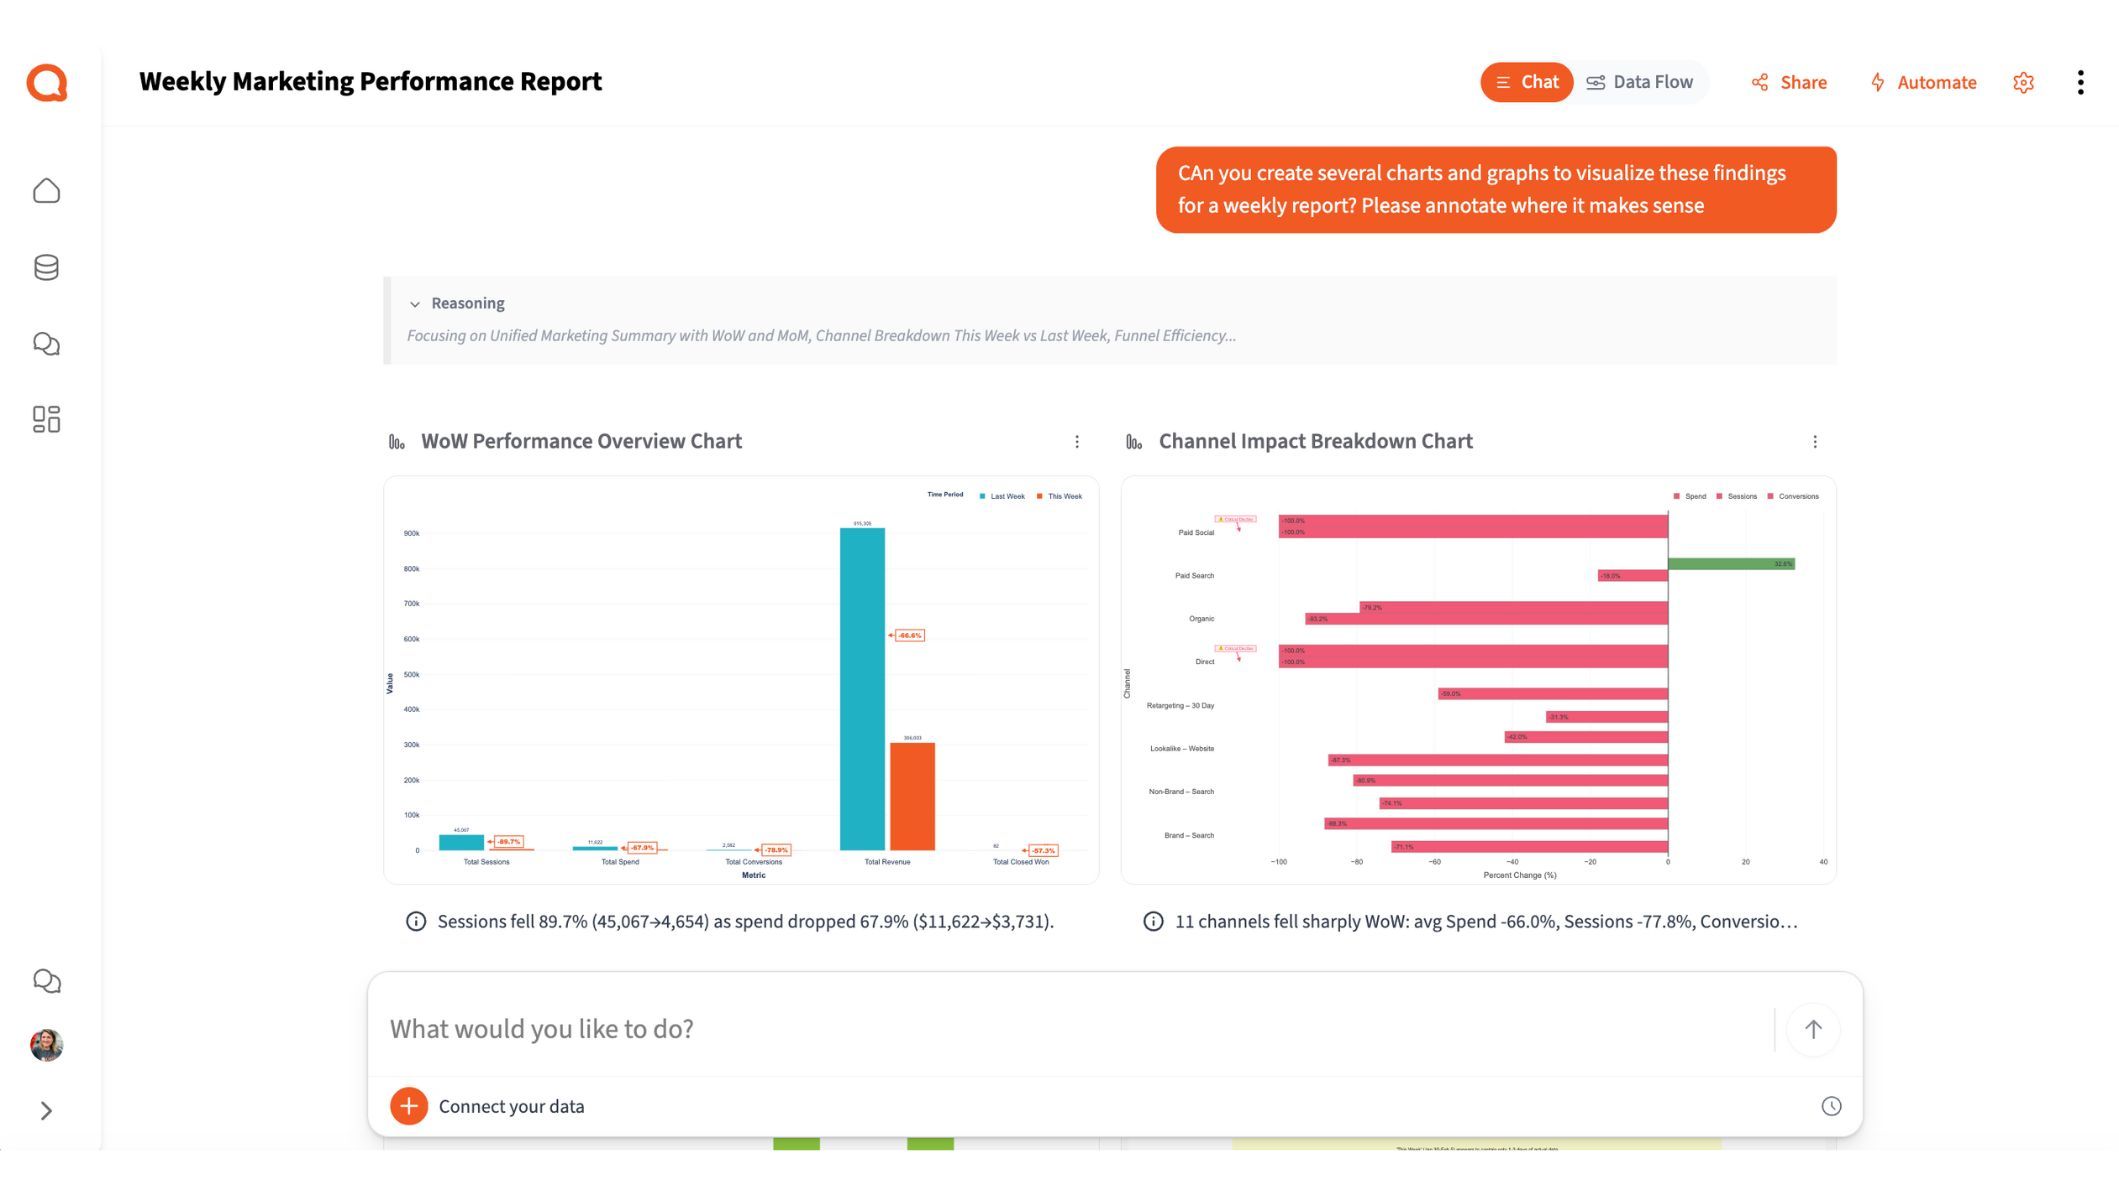Switch to the Data Flow view

[x=1640, y=82]
